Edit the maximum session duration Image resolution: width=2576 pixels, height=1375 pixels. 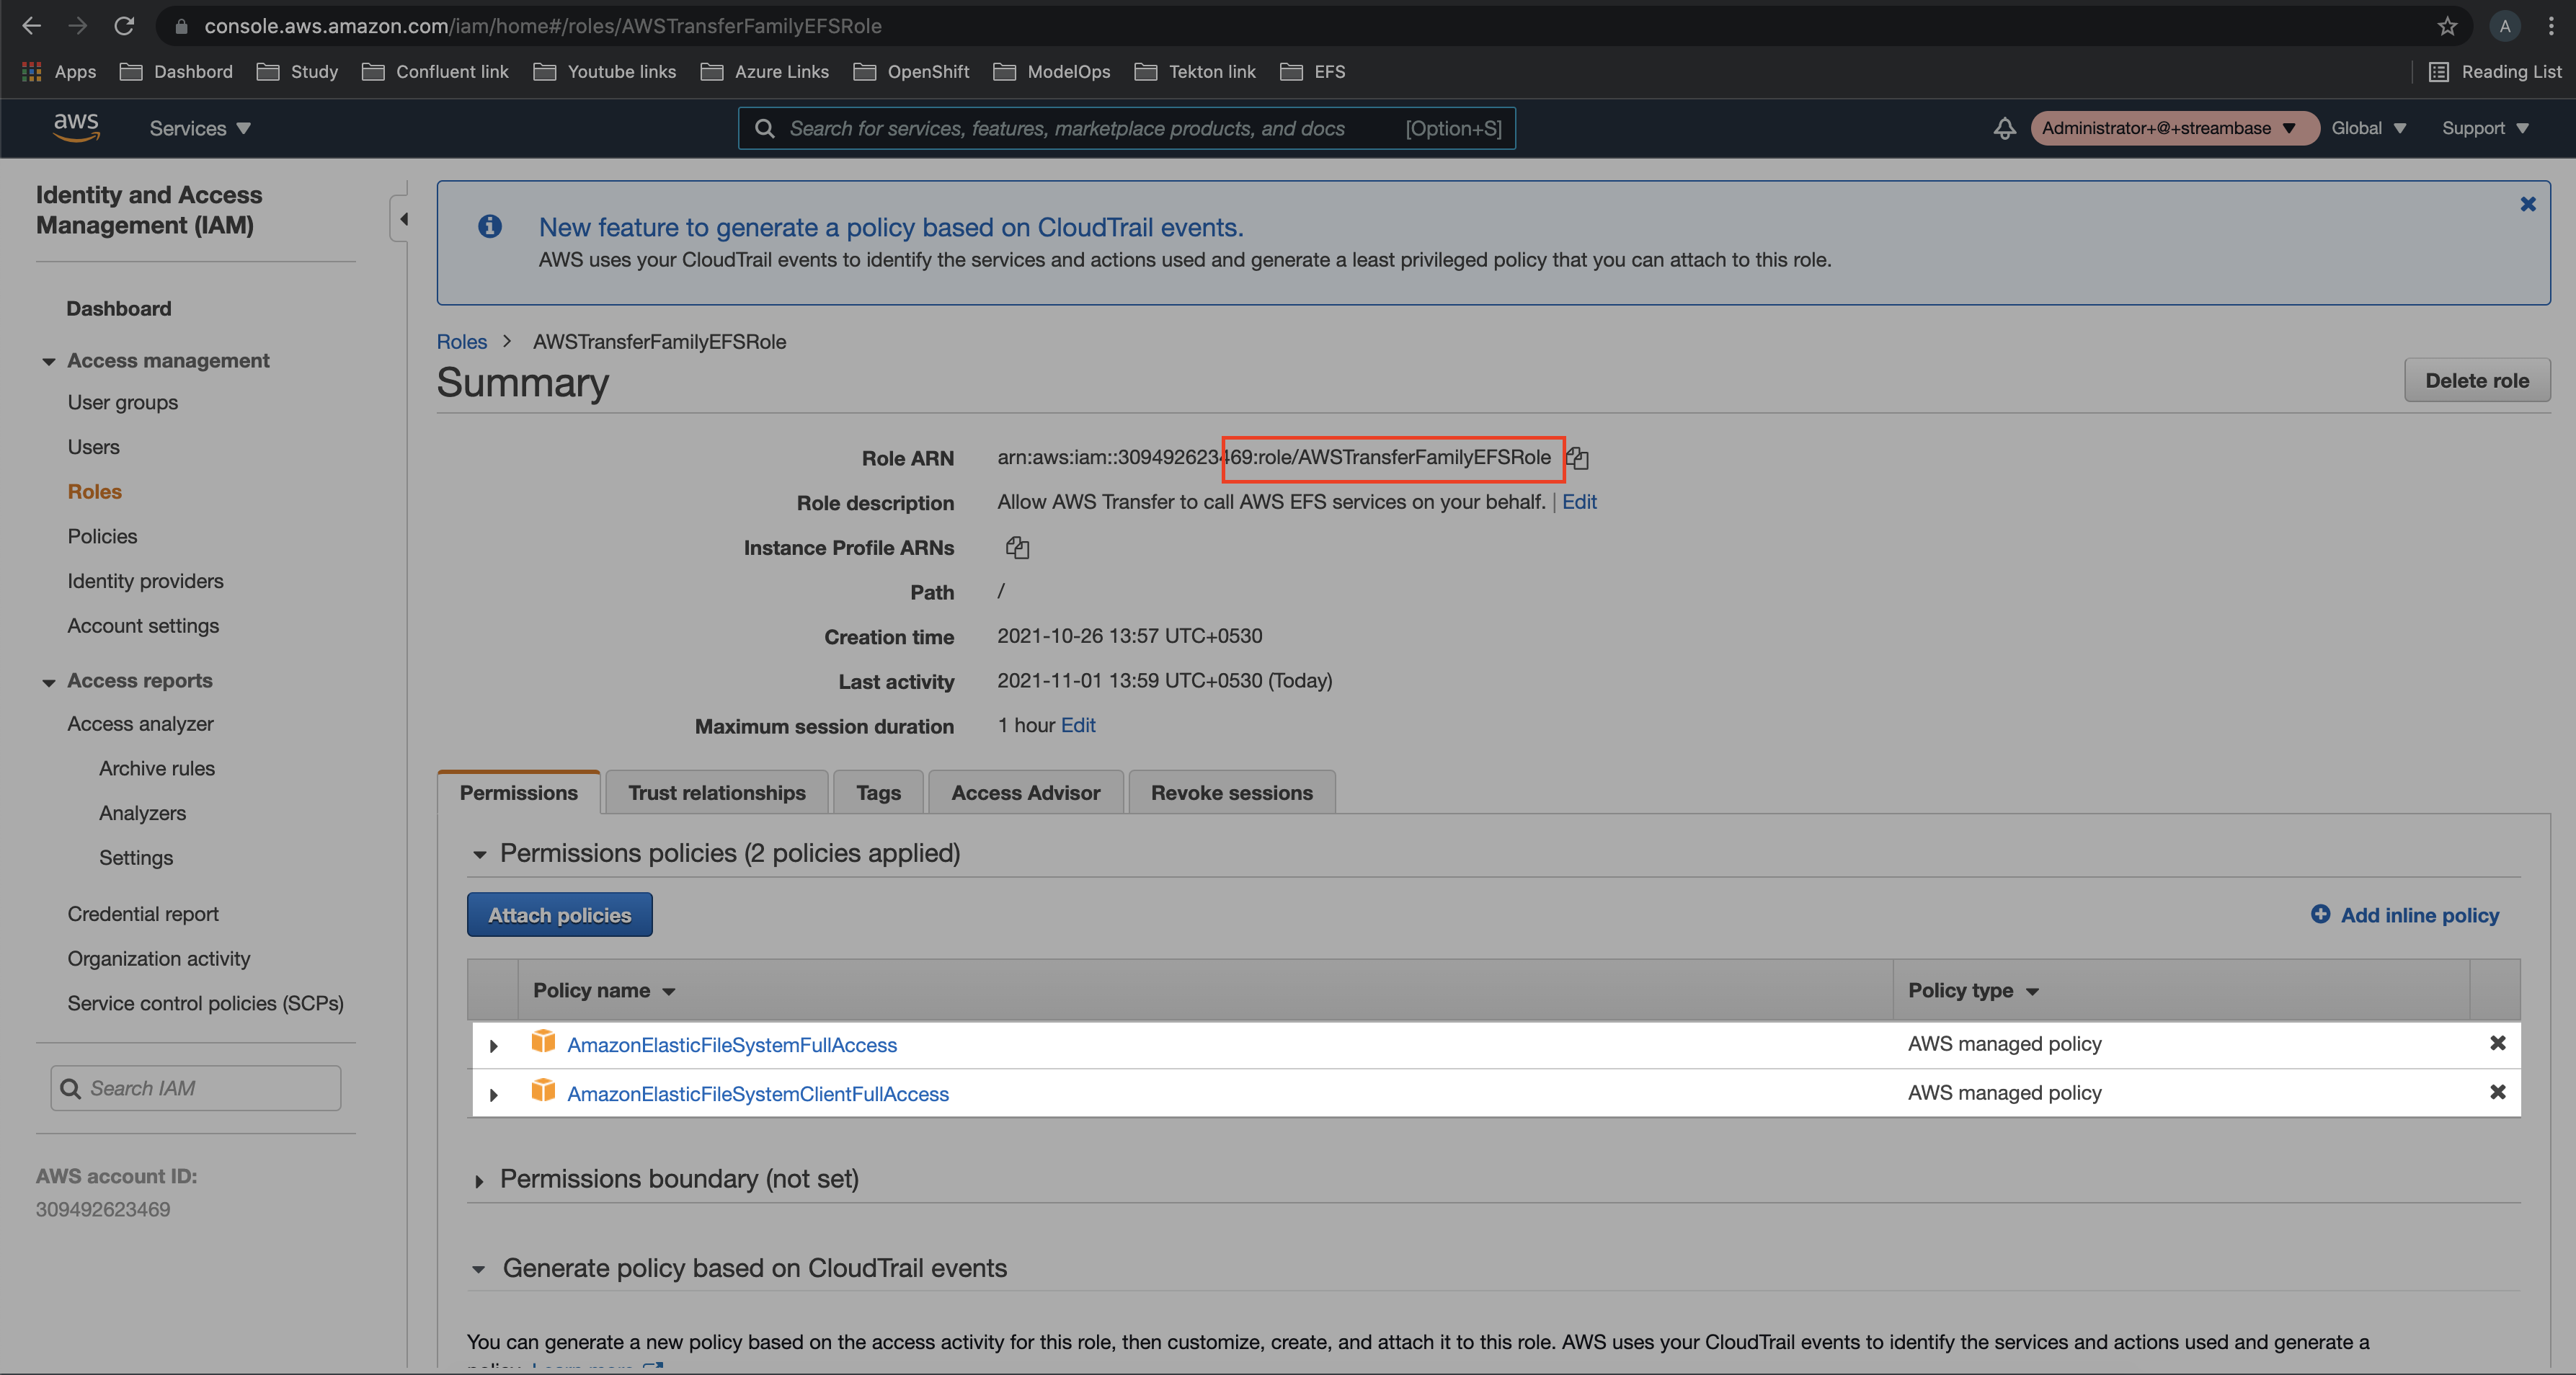pos(1078,725)
